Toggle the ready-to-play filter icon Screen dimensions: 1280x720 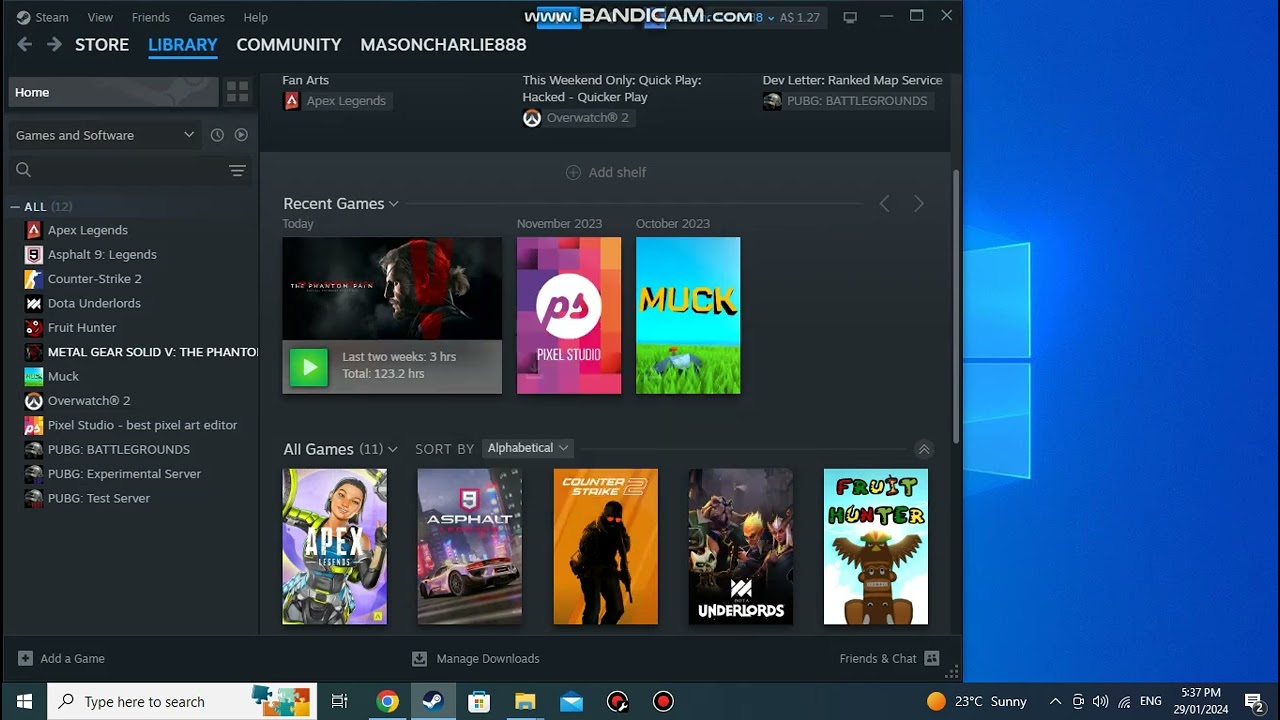(x=241, y=135)
